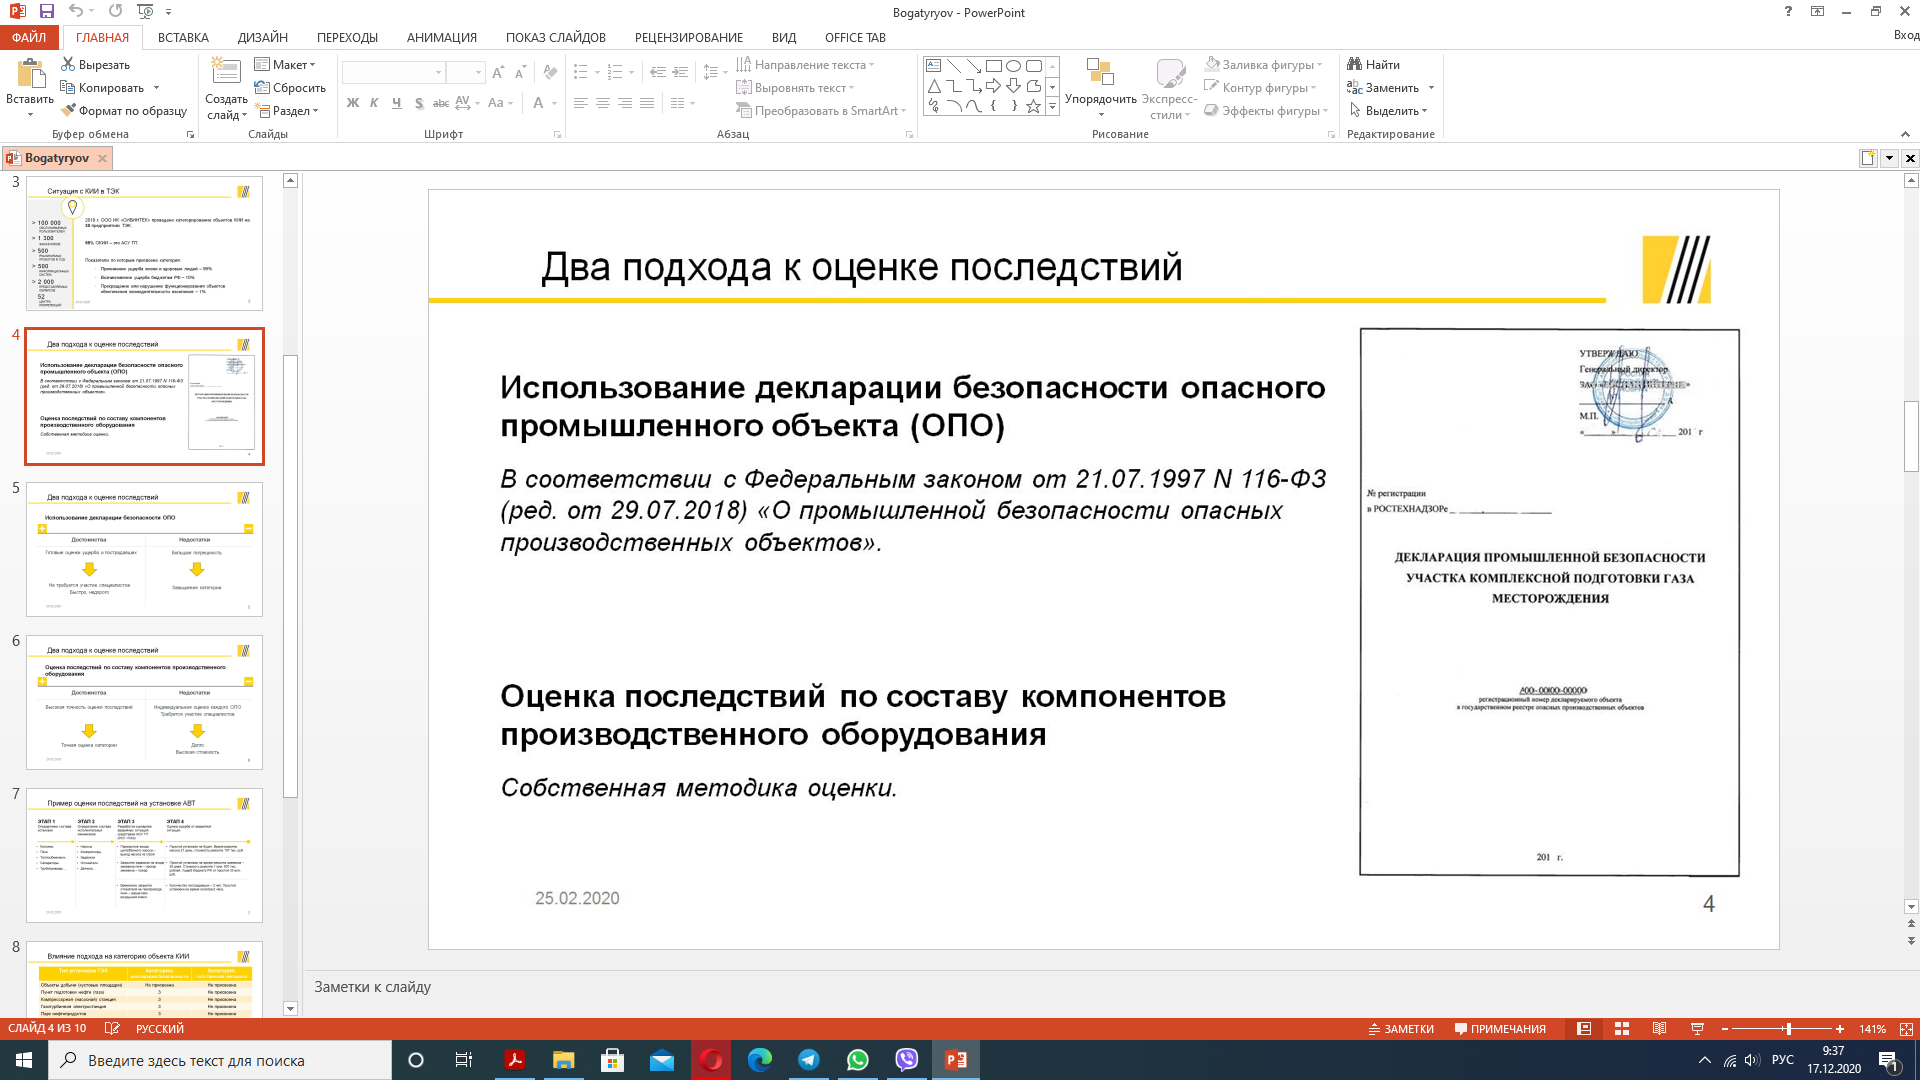This screenshot has height=1080, width=1920.
Task: Toggle underline (Ч) formatting
Action: pos(397,103)
